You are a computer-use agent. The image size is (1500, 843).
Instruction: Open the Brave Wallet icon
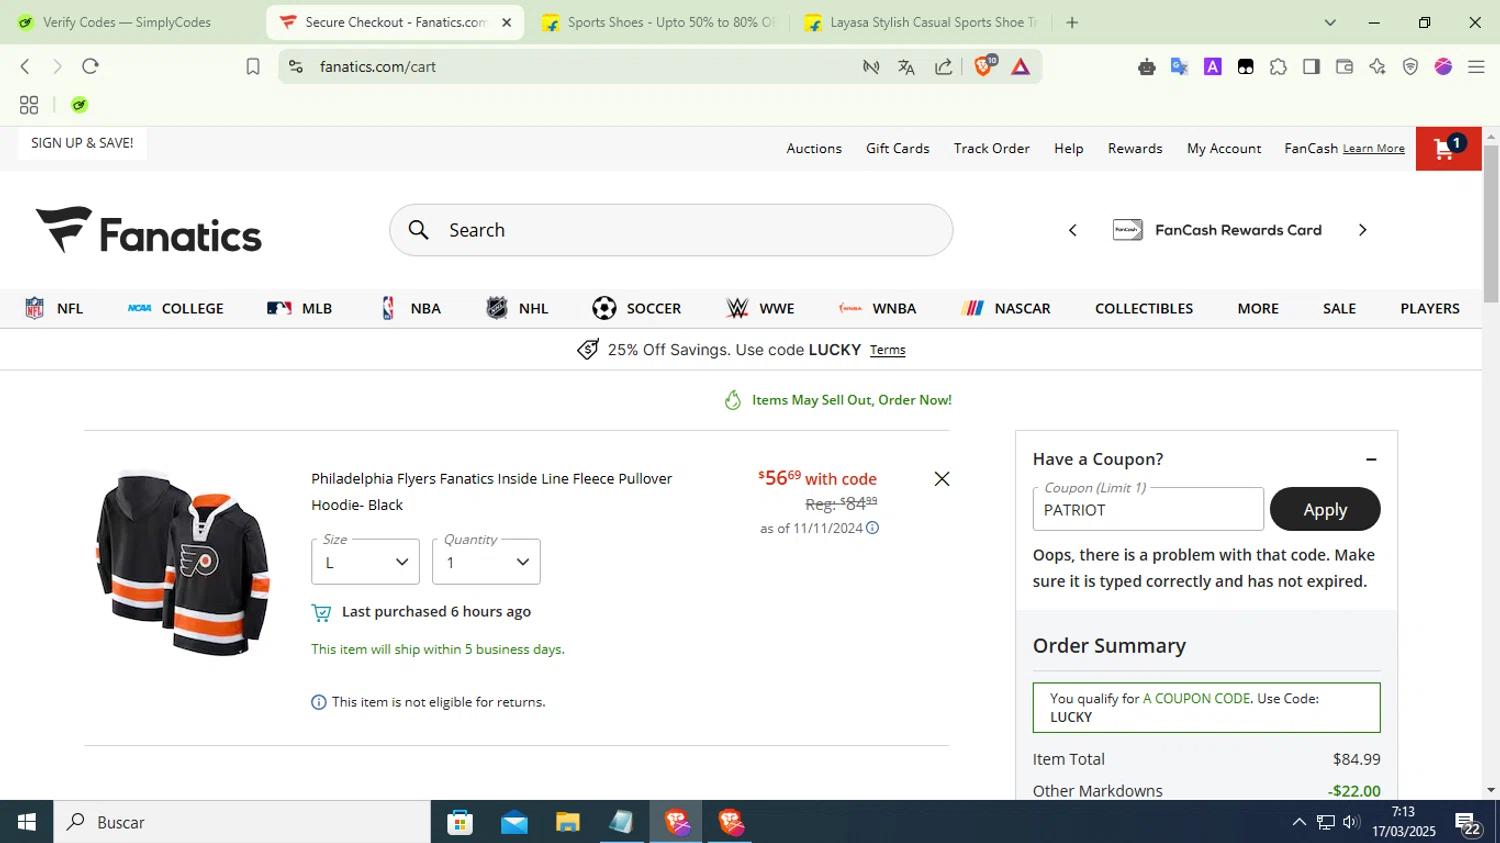1344,67
